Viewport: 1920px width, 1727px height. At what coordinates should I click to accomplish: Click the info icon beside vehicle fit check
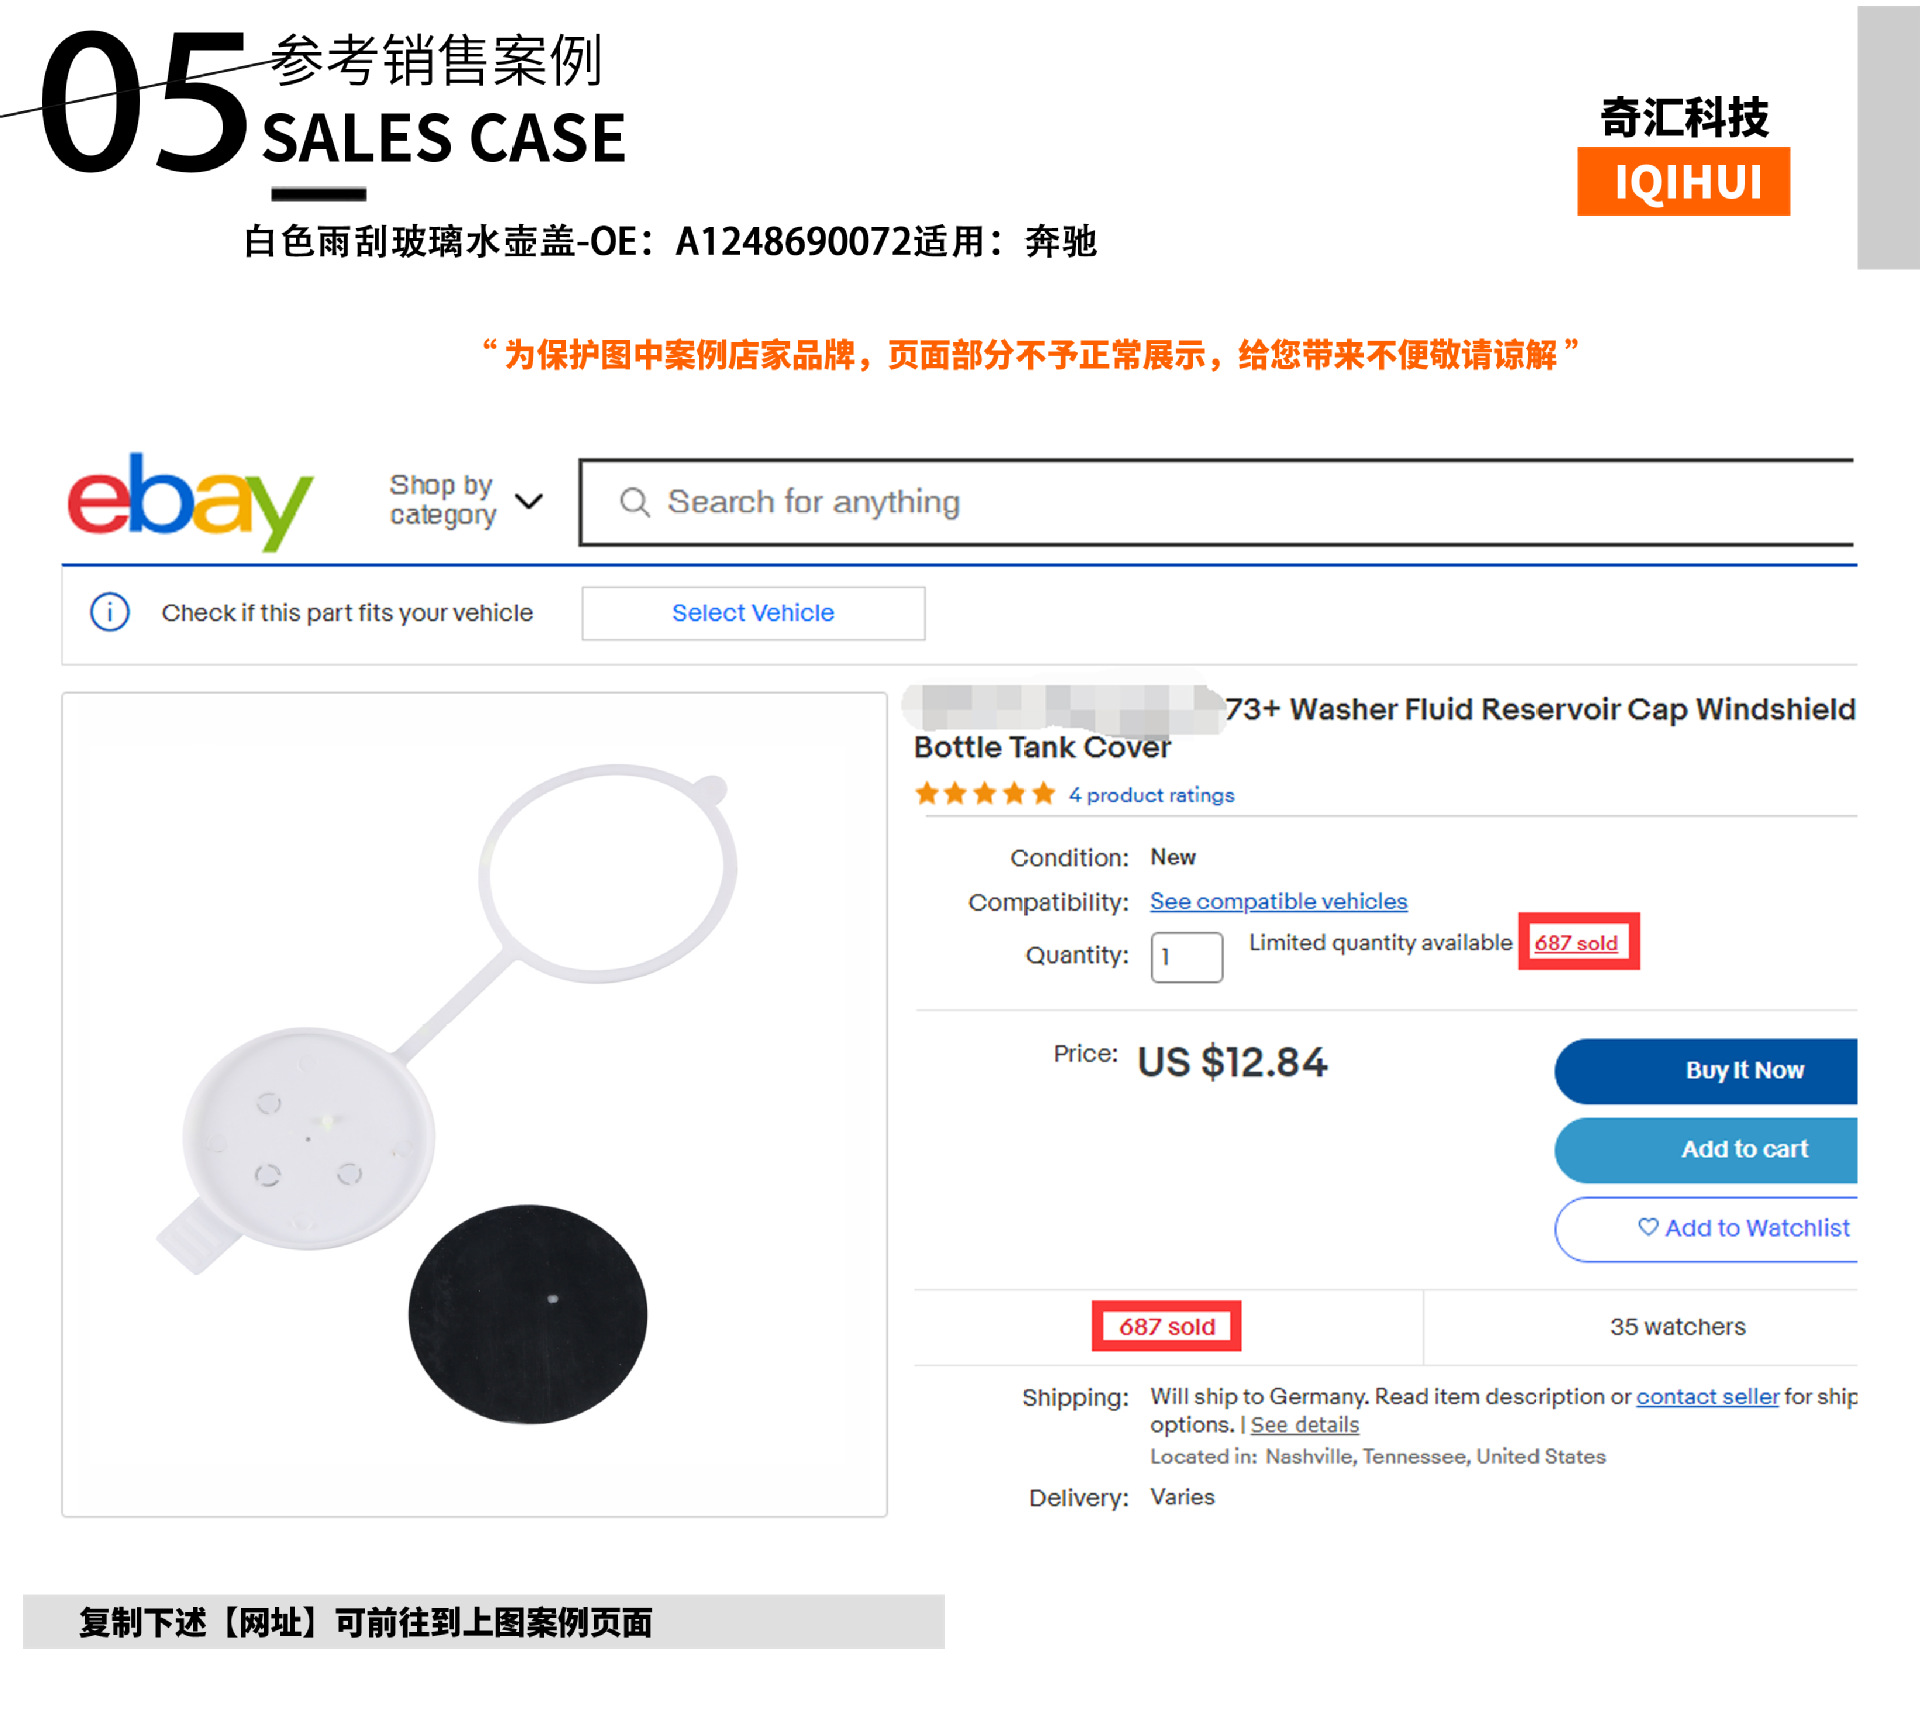pyautogui.click(x=110, y=612)
